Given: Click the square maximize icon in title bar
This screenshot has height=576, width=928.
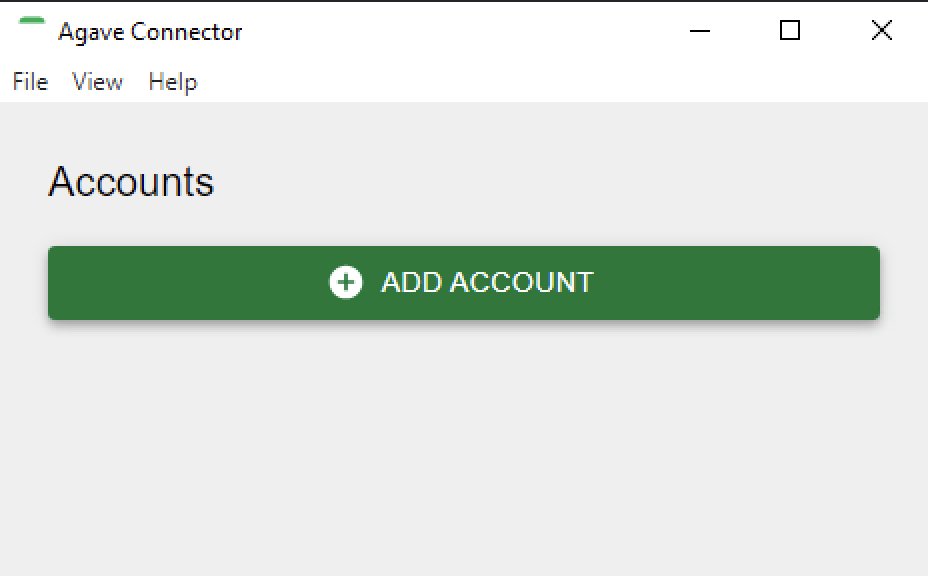Looking at the screenshot, I should (x=790, y=30).
